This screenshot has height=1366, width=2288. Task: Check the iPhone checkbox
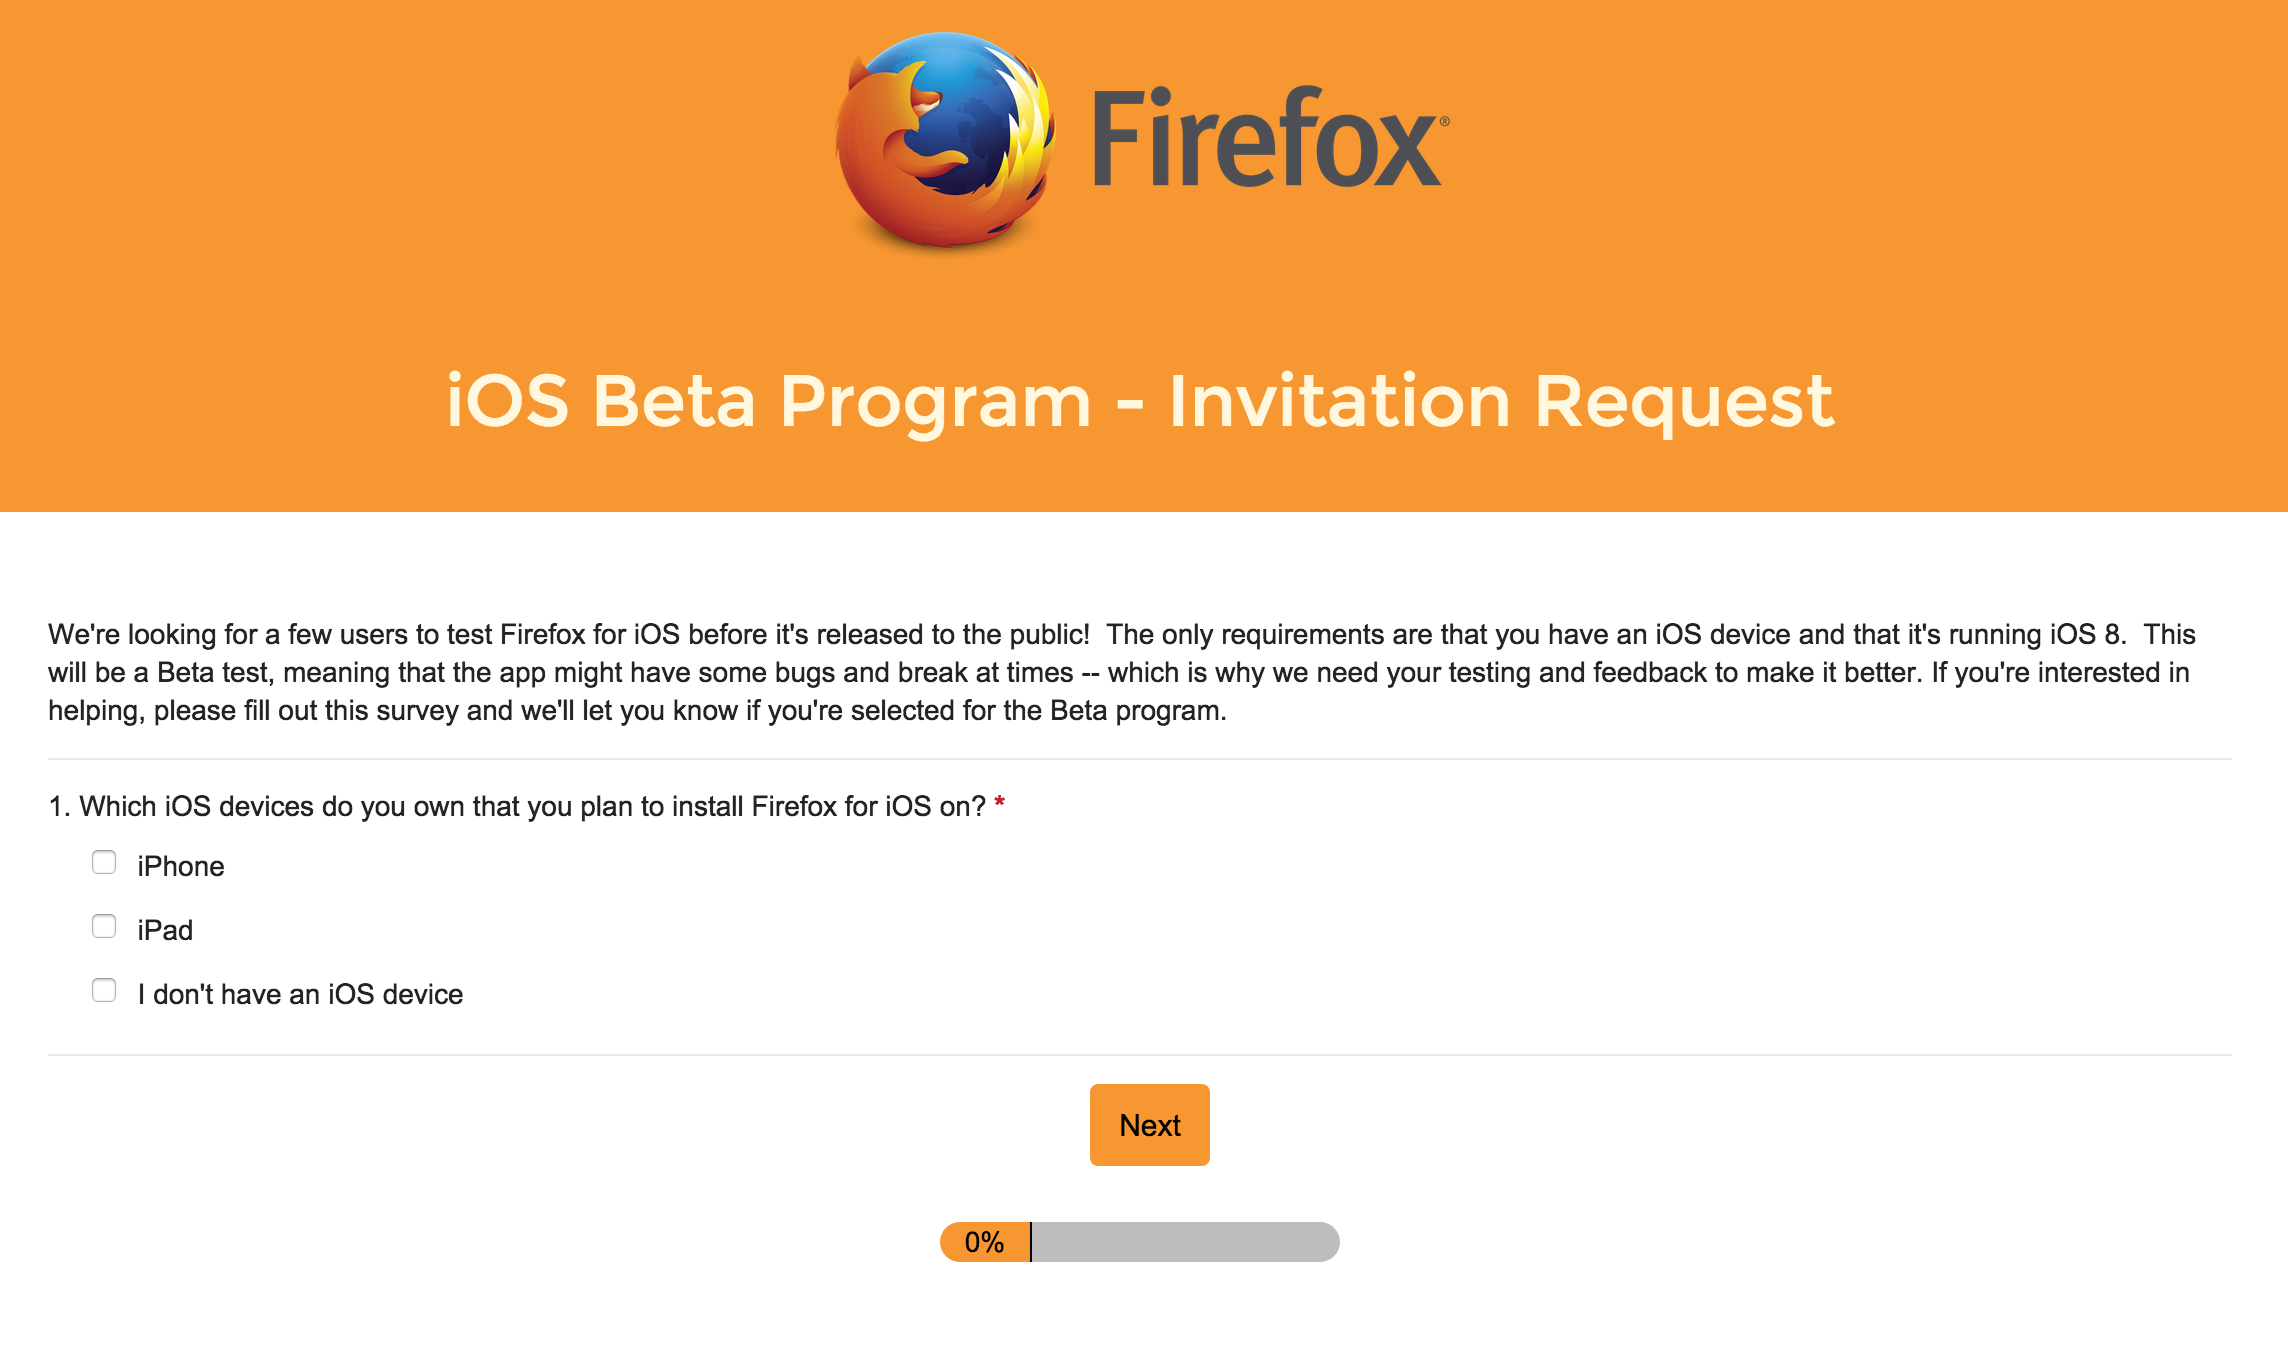[x=104, y=862]
